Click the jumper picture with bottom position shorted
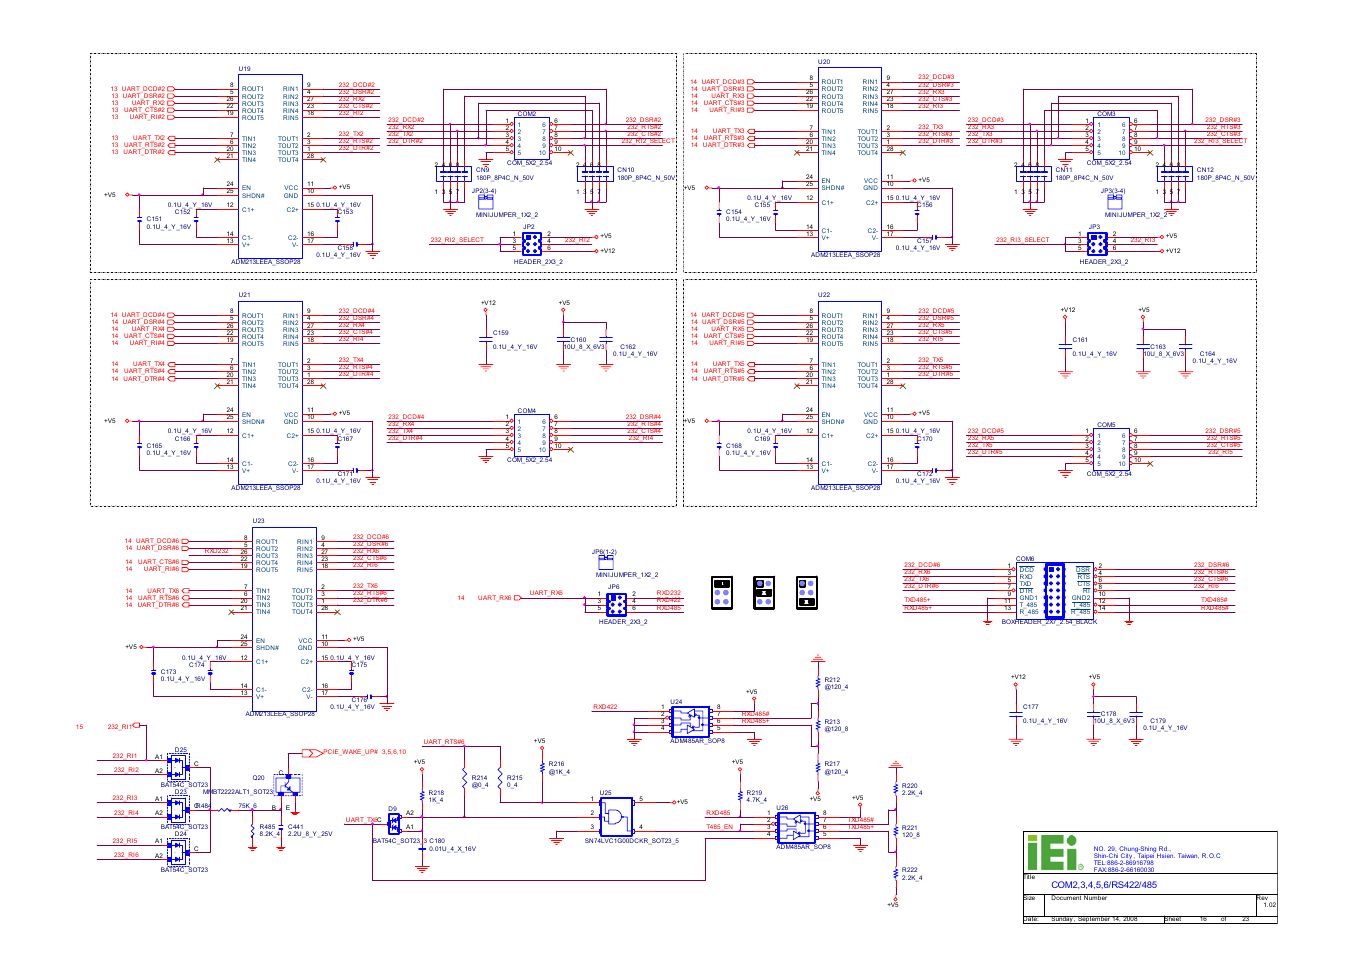This screenshot has width=1350, height=954. pos(806,592)
